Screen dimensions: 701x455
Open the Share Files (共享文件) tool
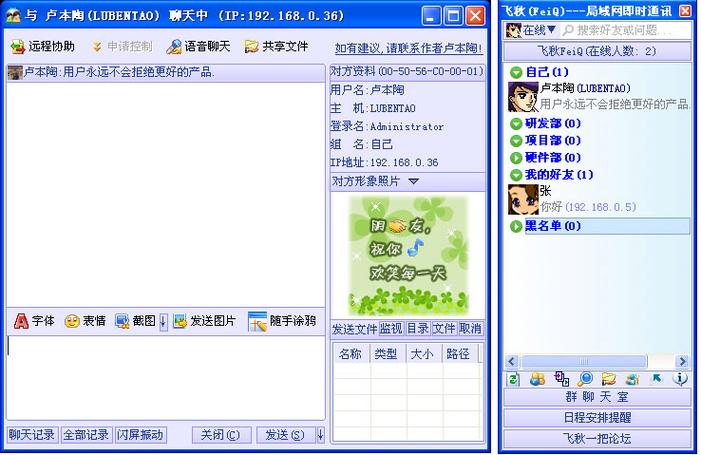(275, 47)
